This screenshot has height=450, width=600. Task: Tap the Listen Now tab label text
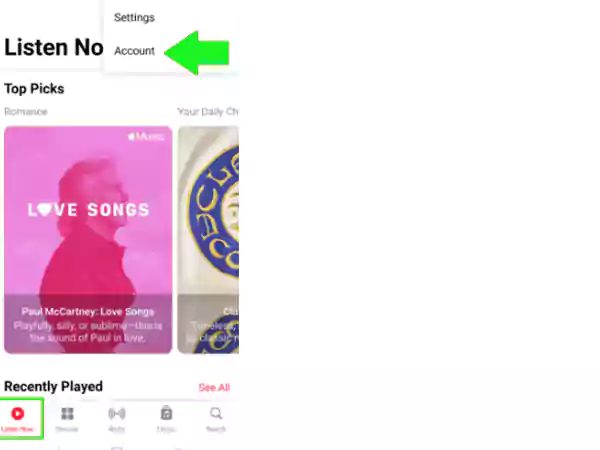(x=17, y=429)
